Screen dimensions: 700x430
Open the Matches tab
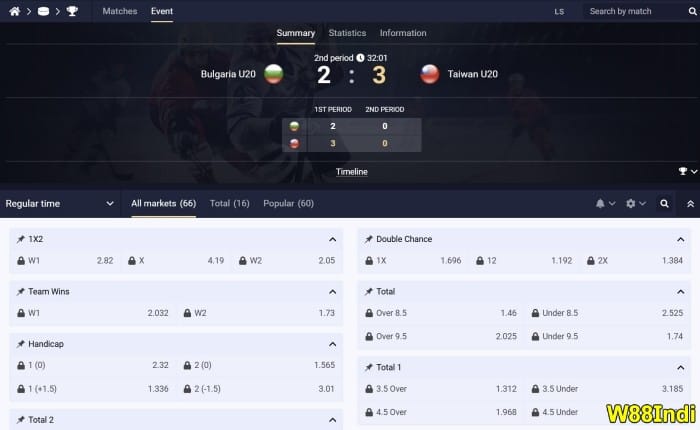(x=120, y=11)
